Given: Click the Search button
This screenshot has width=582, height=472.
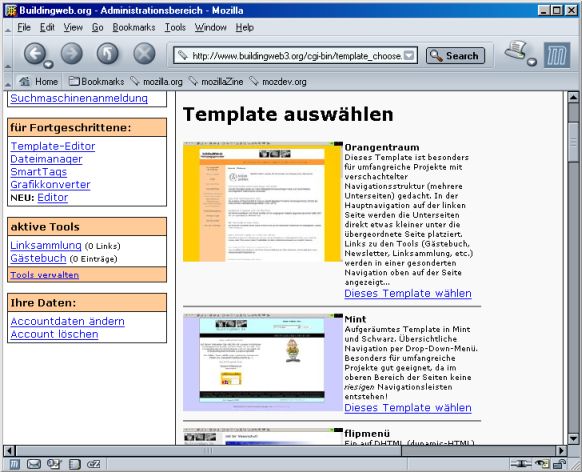Looking at the screenshot, I should pyautogui.click(x=455, y=56).
